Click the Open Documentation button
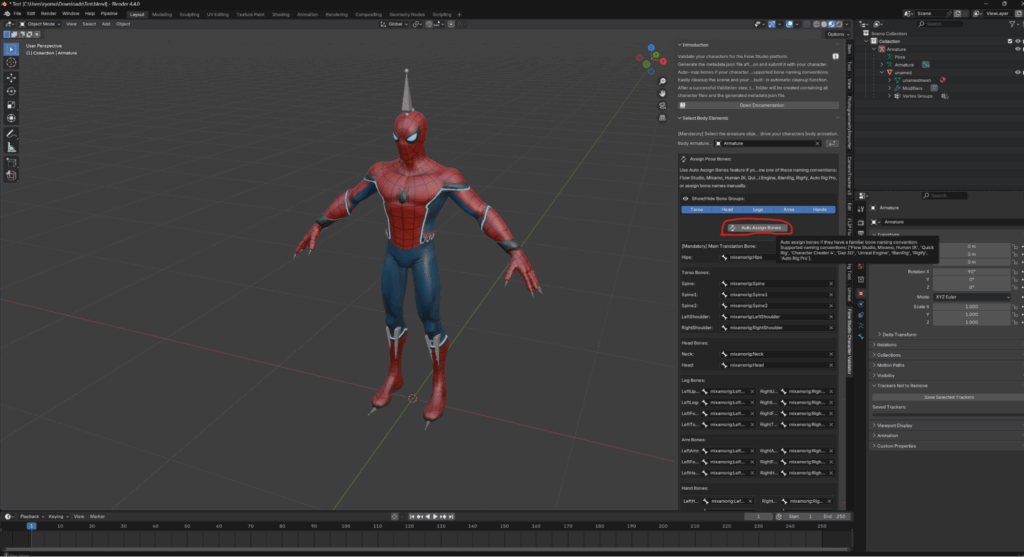1024x557 pixels. tap(761, 105)
